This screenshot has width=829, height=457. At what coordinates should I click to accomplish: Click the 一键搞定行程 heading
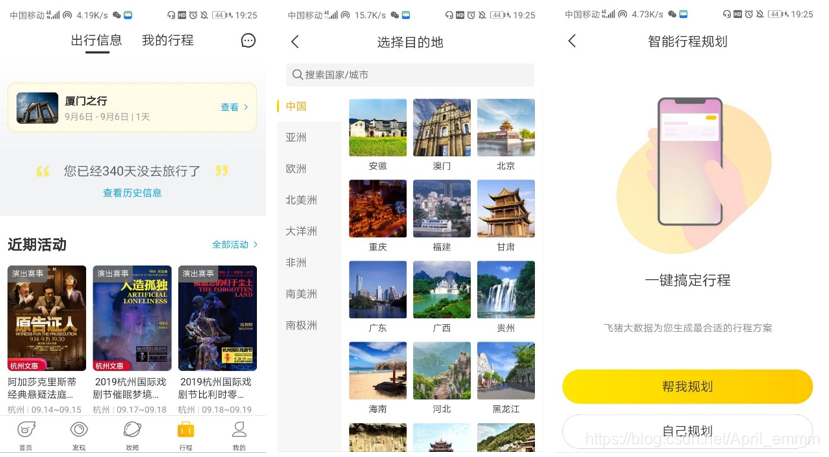tap(687, 280)
